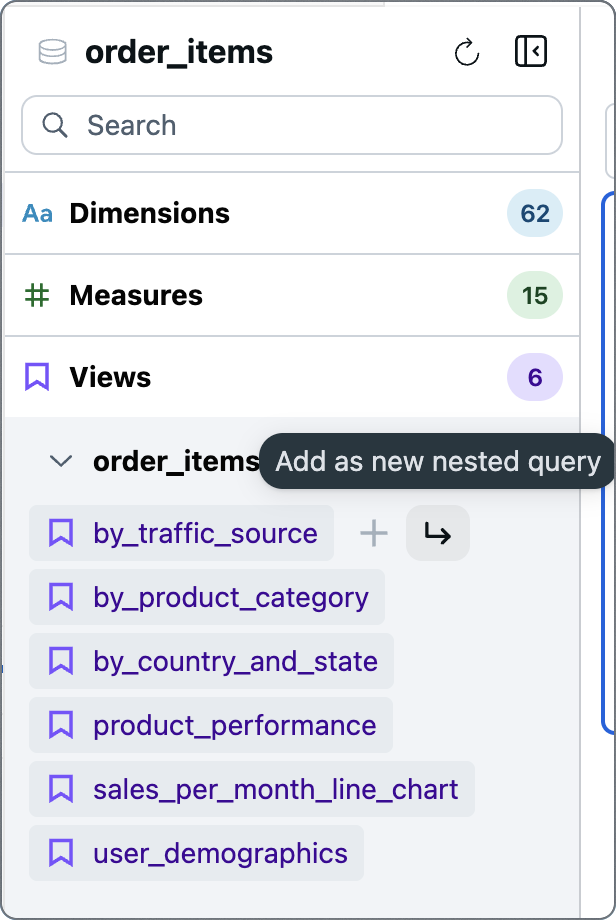616x920 pixels.
Task: Select the Add as new nested query icon
Action: point(437,533)
